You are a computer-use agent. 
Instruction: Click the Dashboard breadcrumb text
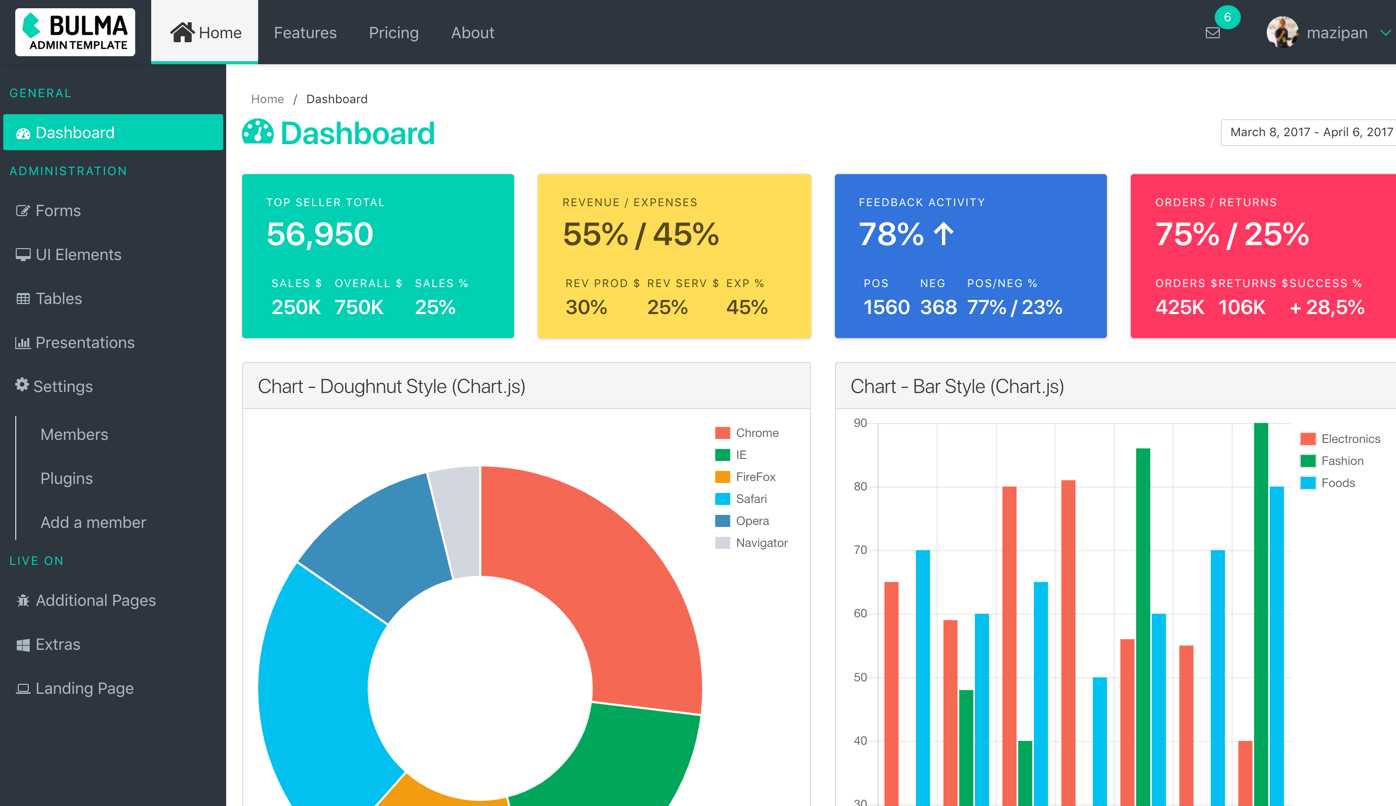[x=337, y=99]
